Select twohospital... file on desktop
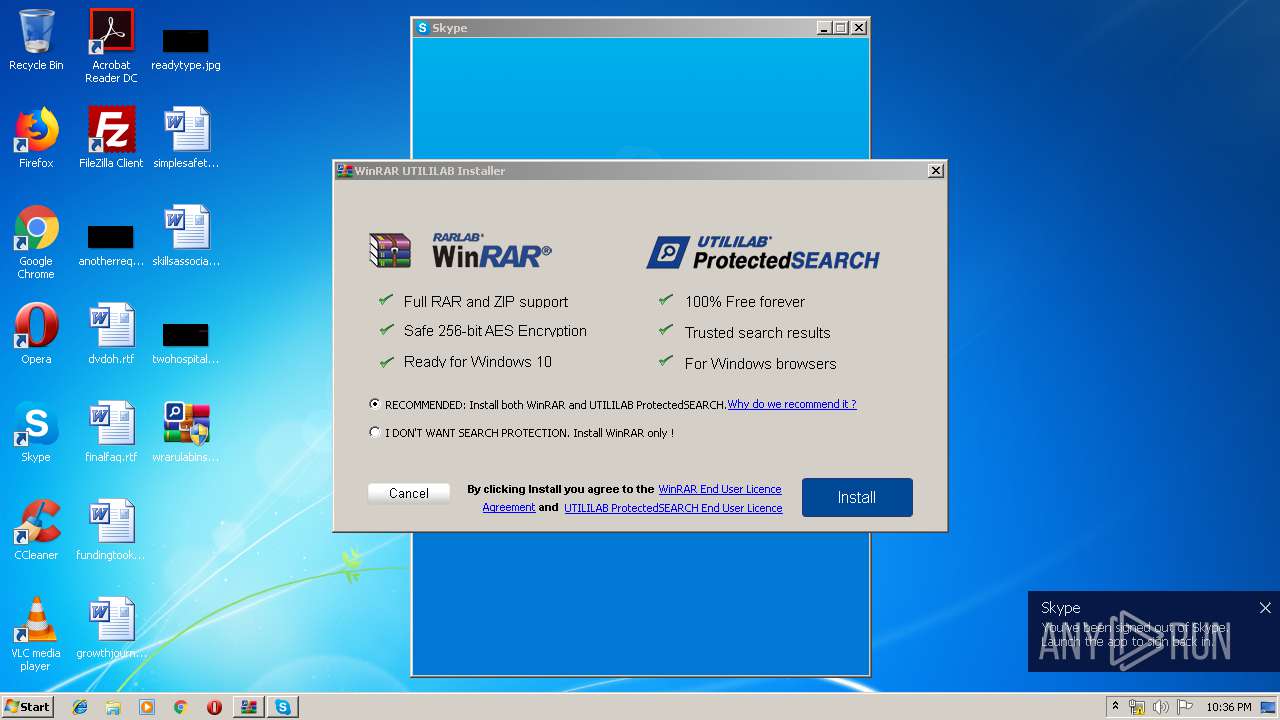 click(x=186, y=342)
